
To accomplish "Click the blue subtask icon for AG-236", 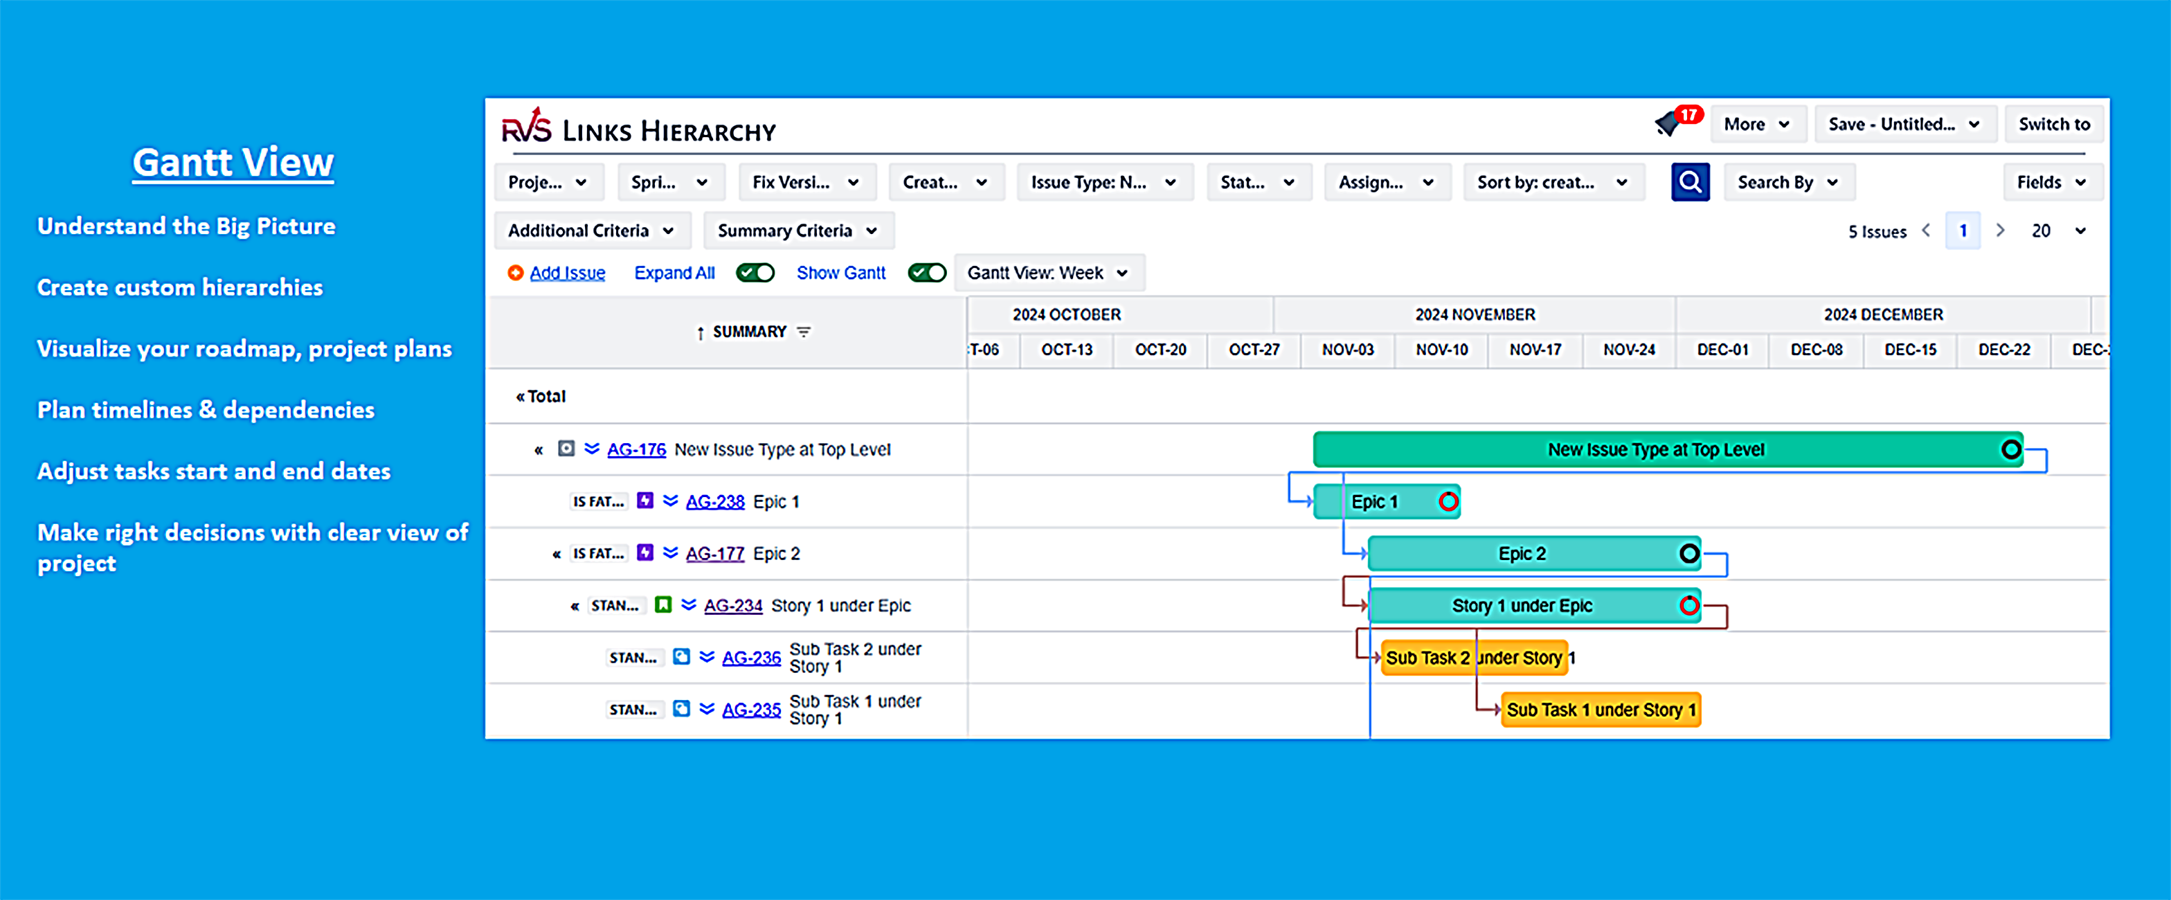I will pyautogui.click(x=681, y=657).
